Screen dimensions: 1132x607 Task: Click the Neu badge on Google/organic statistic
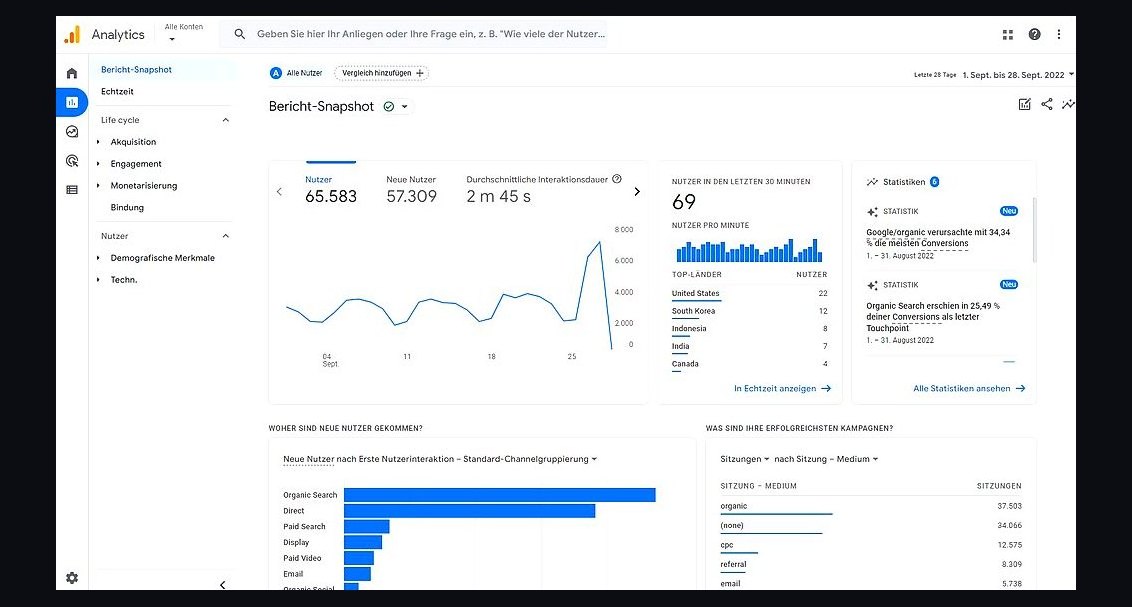pos(1009,211)
